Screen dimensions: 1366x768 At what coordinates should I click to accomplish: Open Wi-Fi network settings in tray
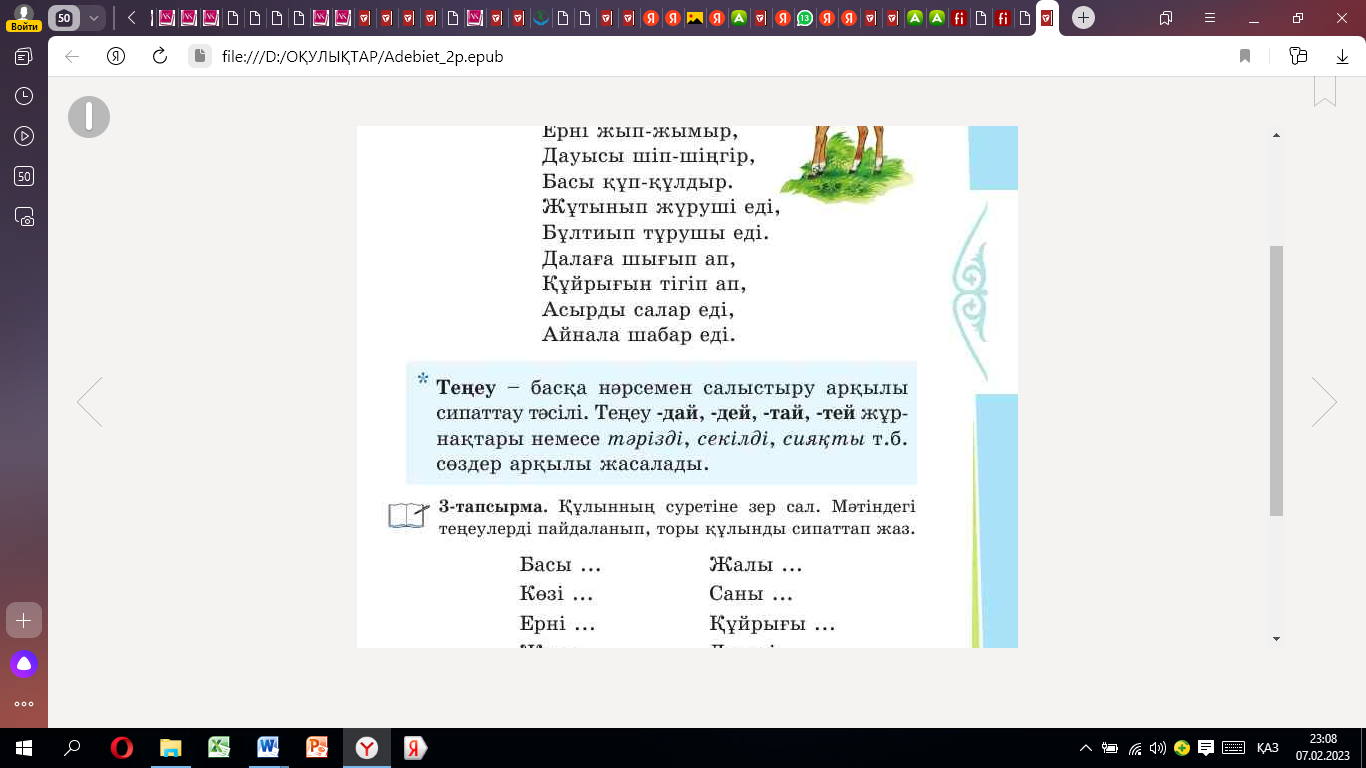tap(1135, 748)
